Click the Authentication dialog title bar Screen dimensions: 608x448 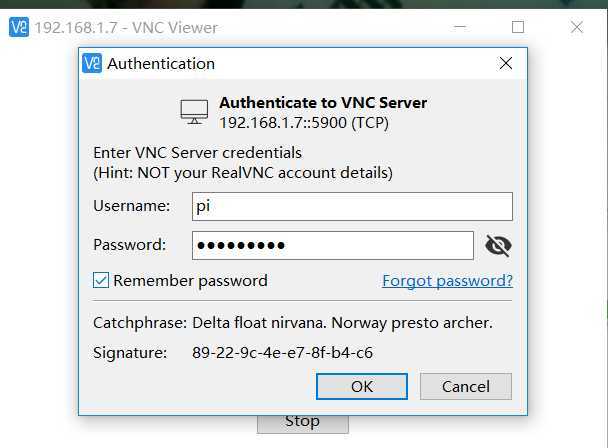[300, 64]
